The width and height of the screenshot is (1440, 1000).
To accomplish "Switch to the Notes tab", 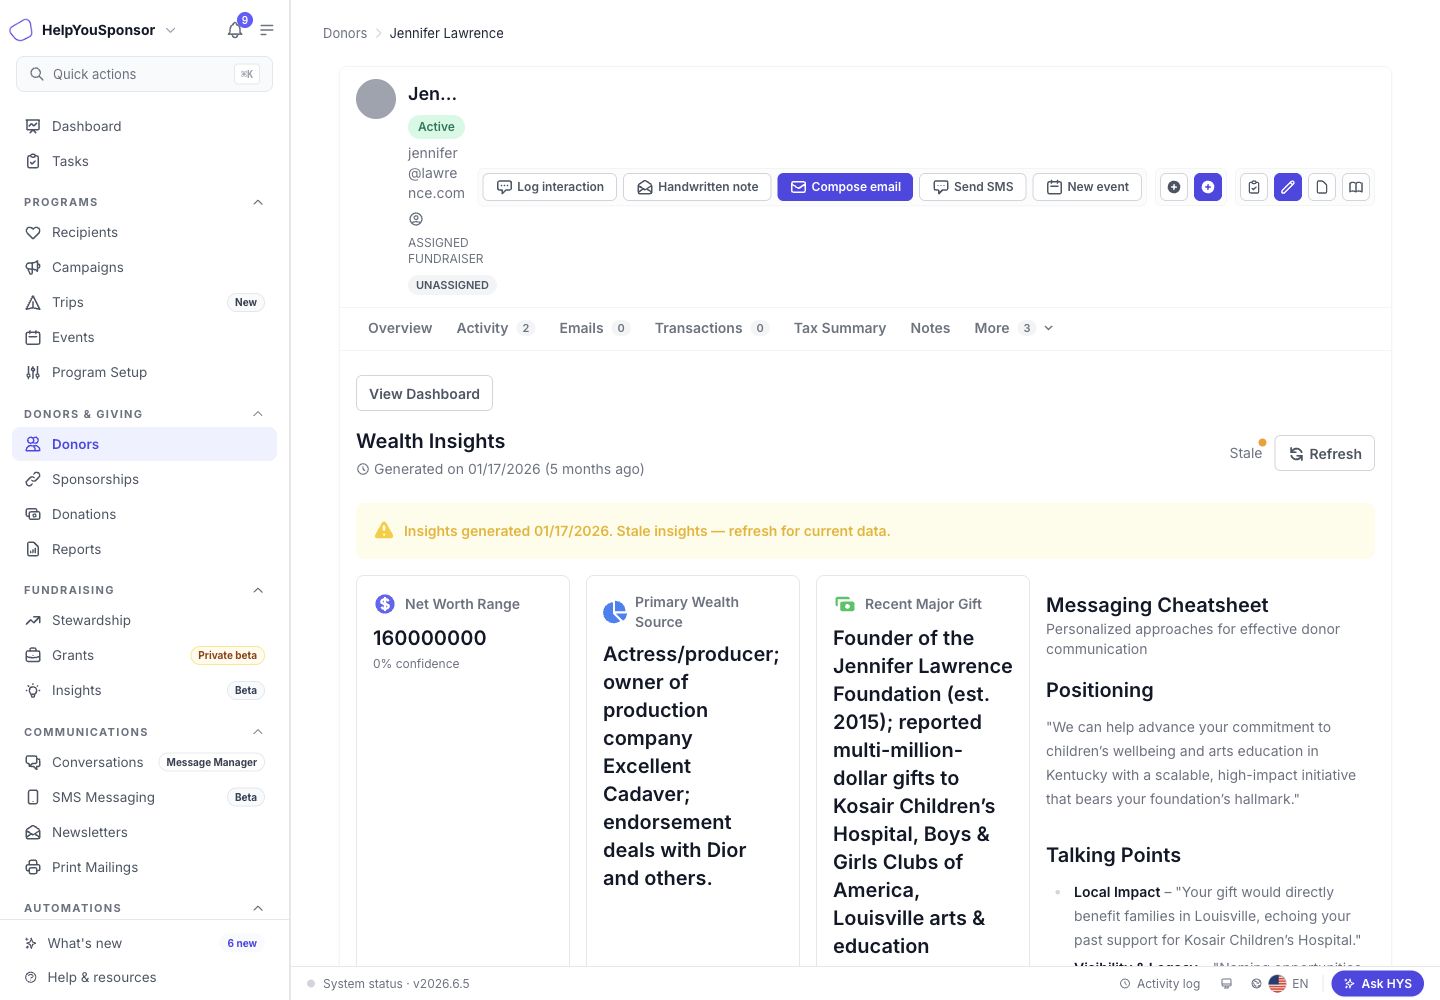I will coord(930,328).
